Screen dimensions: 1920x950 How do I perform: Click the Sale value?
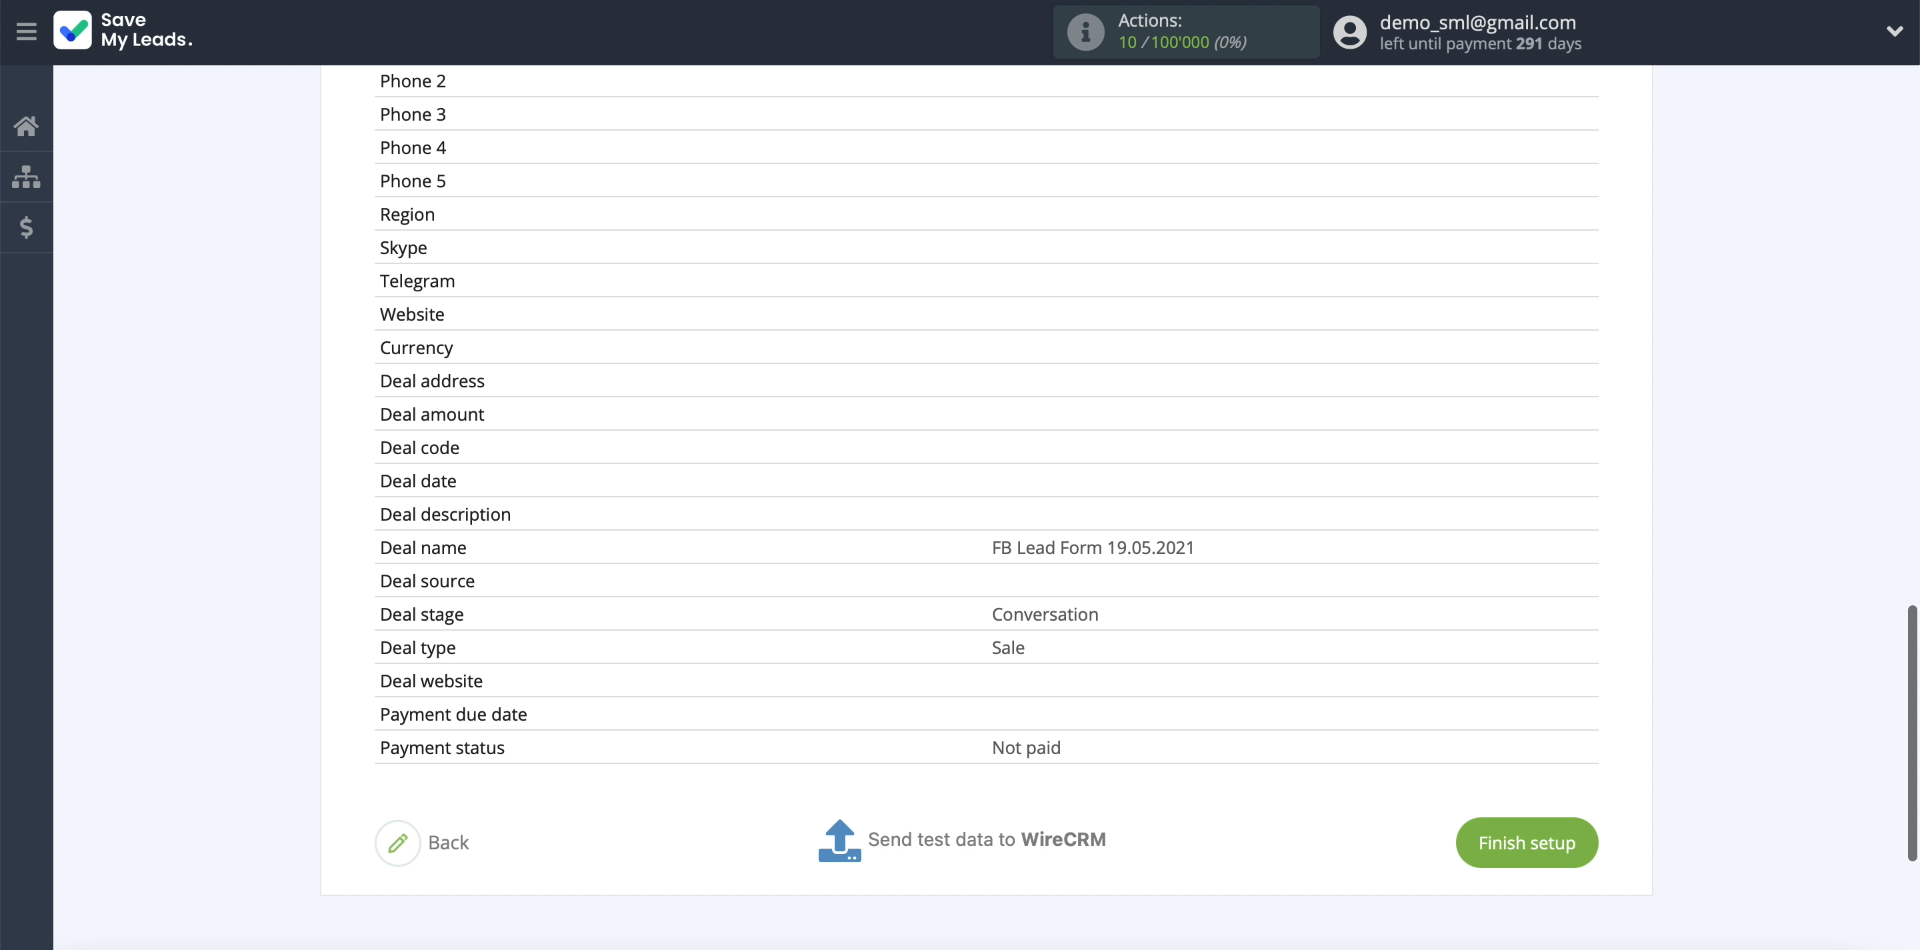[x=1008, y=648]
